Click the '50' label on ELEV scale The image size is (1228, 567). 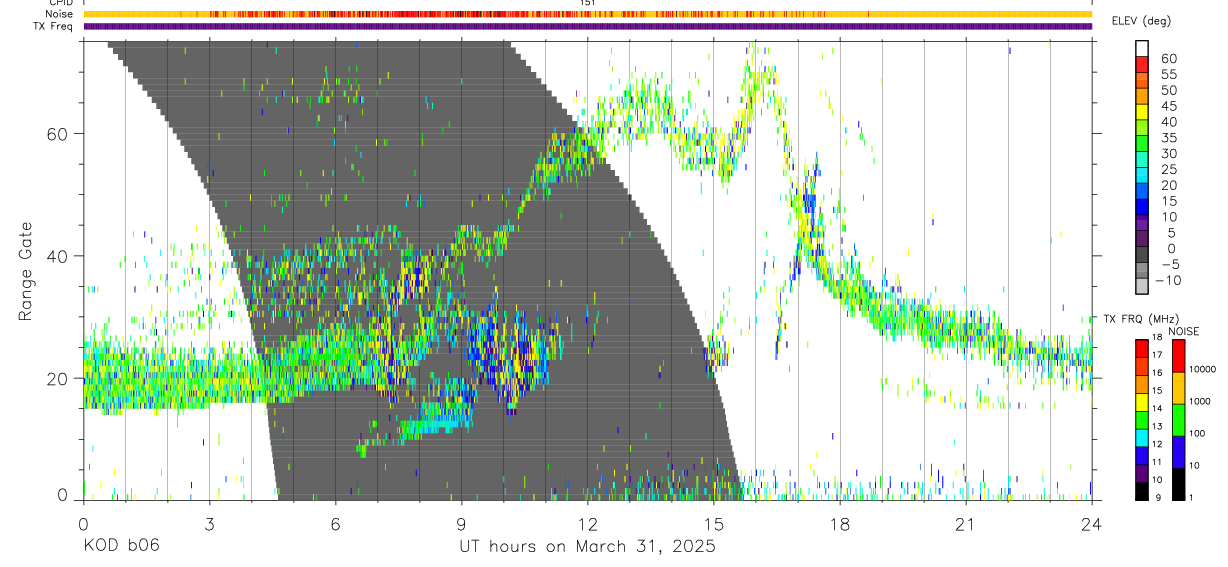click(x=1168, y=91)
